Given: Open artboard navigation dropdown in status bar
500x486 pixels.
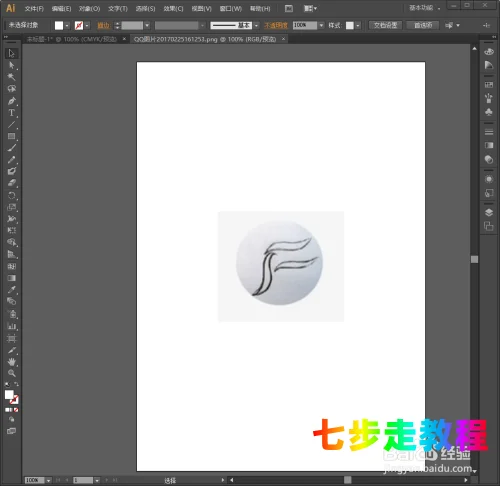Looking at the screenshot, I should click(97, 480).
